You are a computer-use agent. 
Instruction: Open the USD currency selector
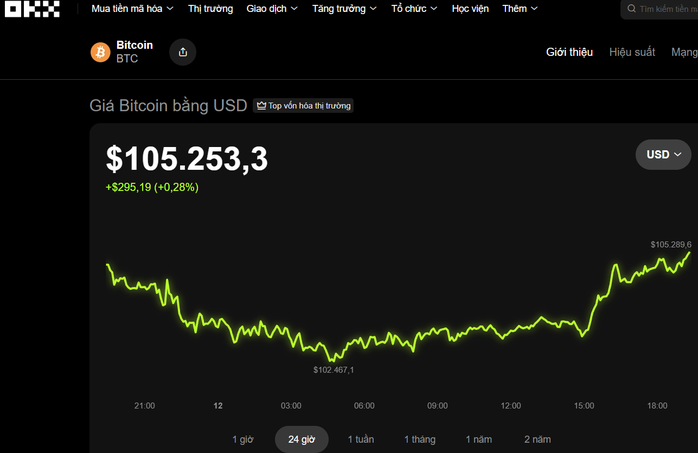663,155
